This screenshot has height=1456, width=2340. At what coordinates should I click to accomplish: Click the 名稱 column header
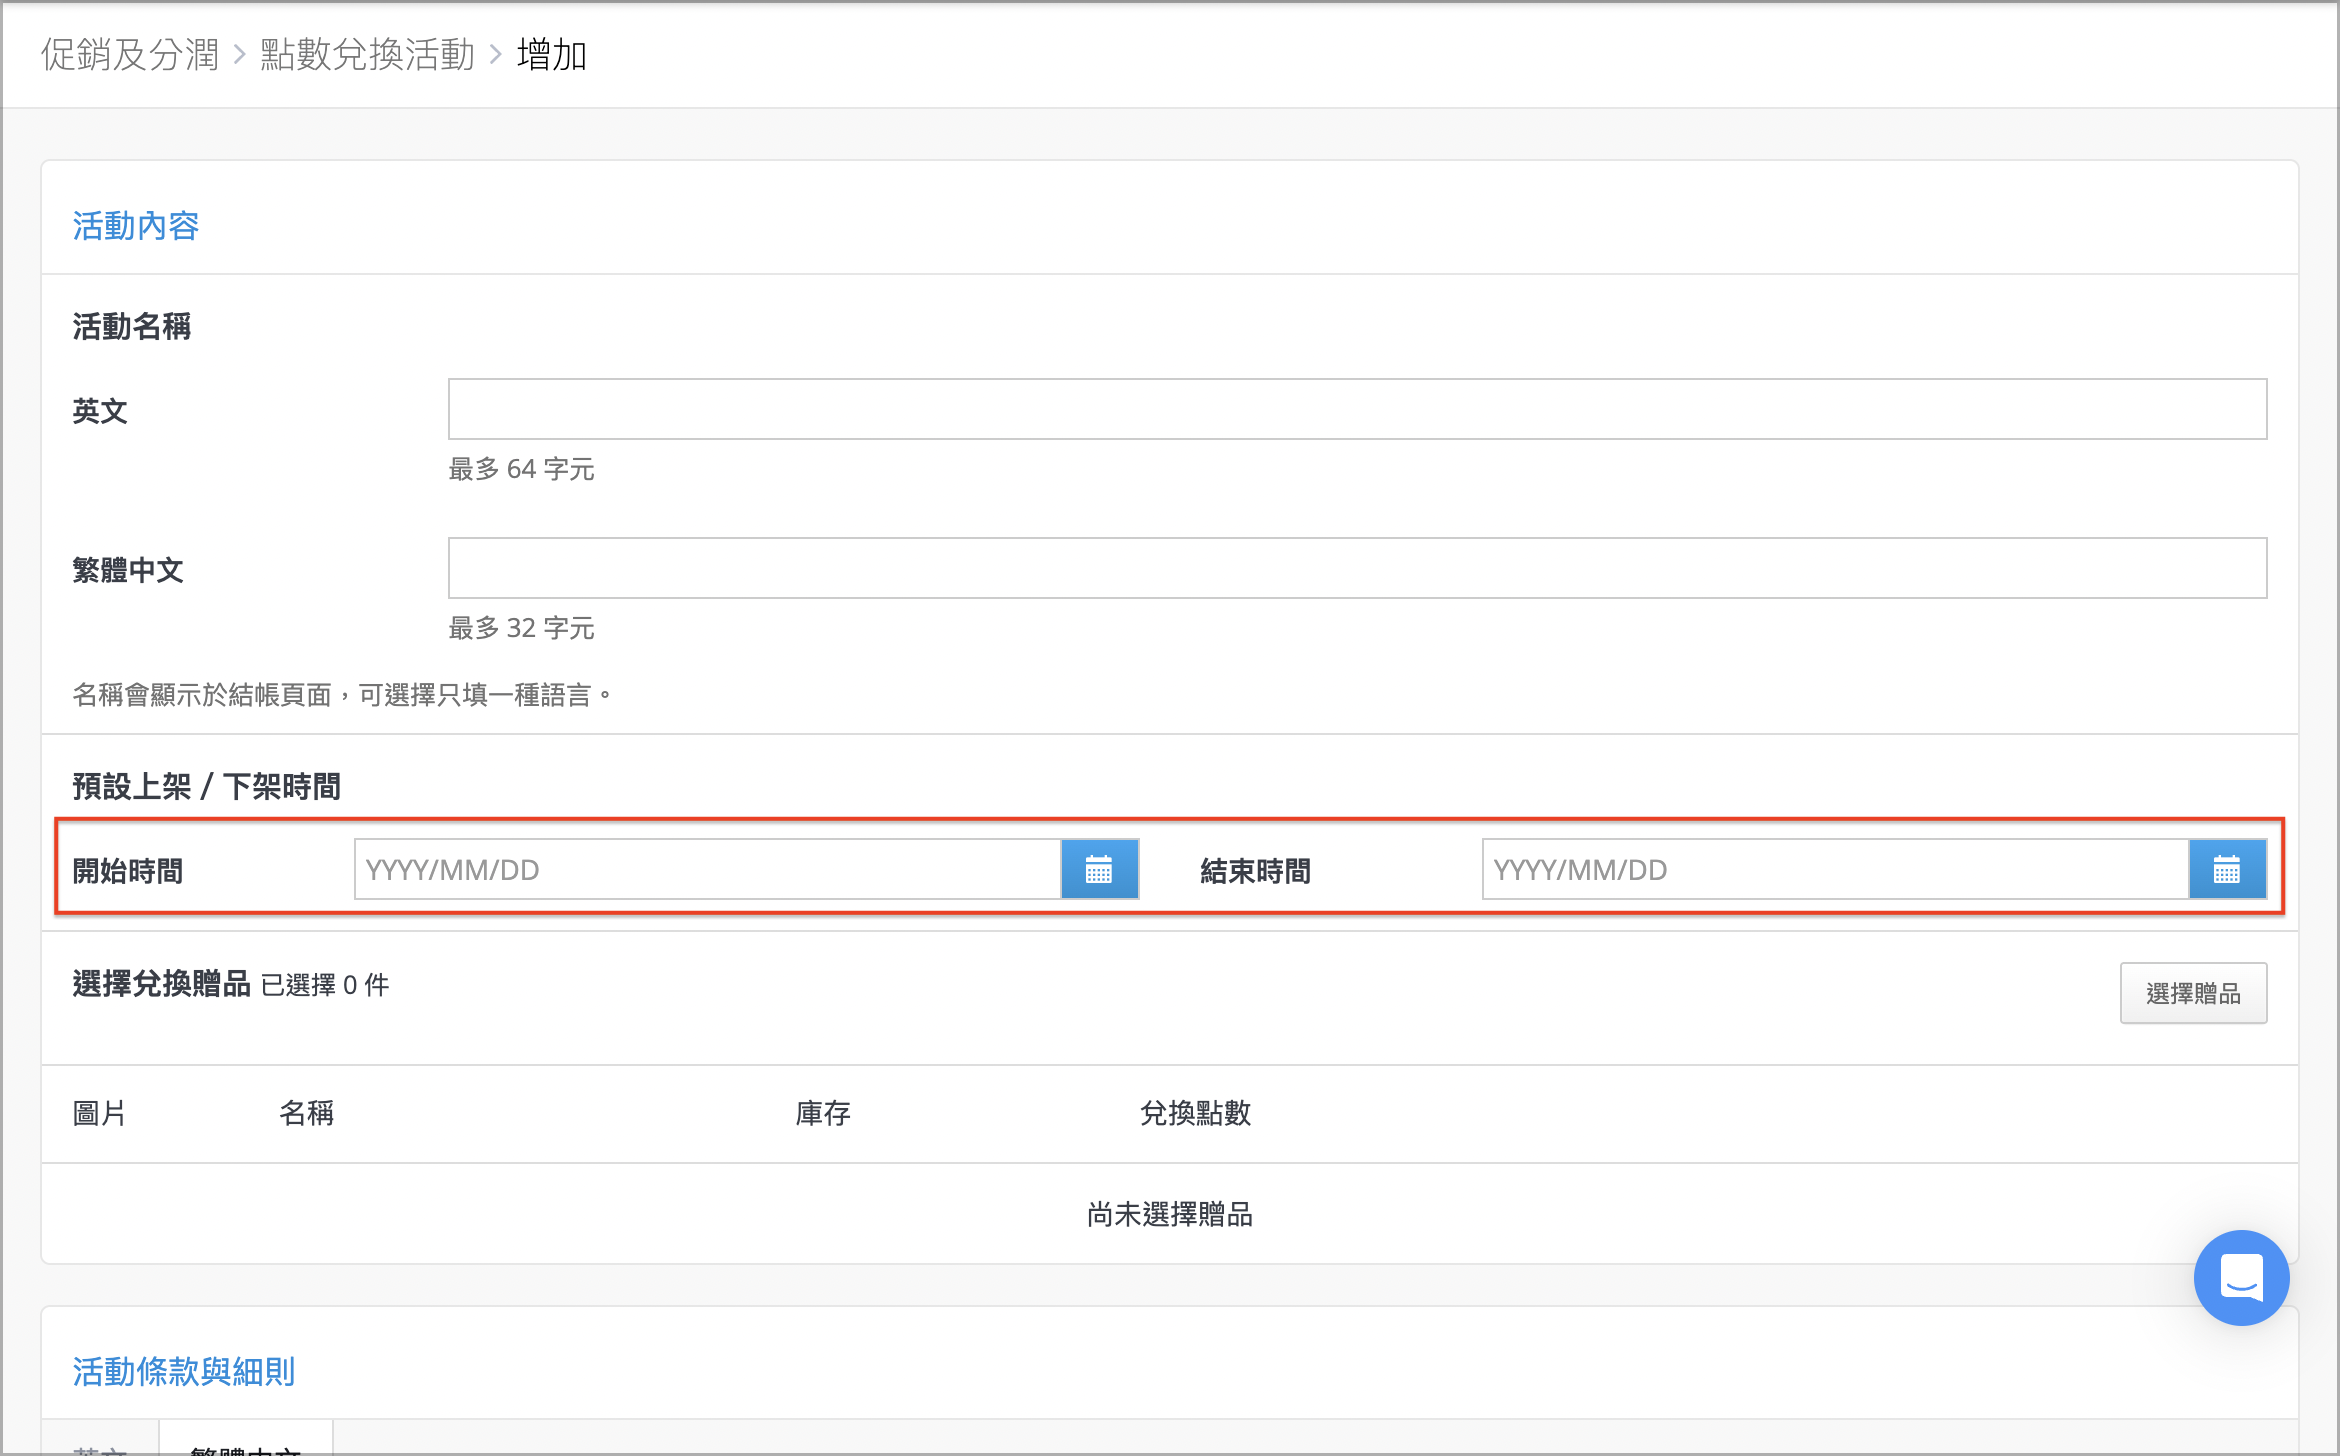307,1113
